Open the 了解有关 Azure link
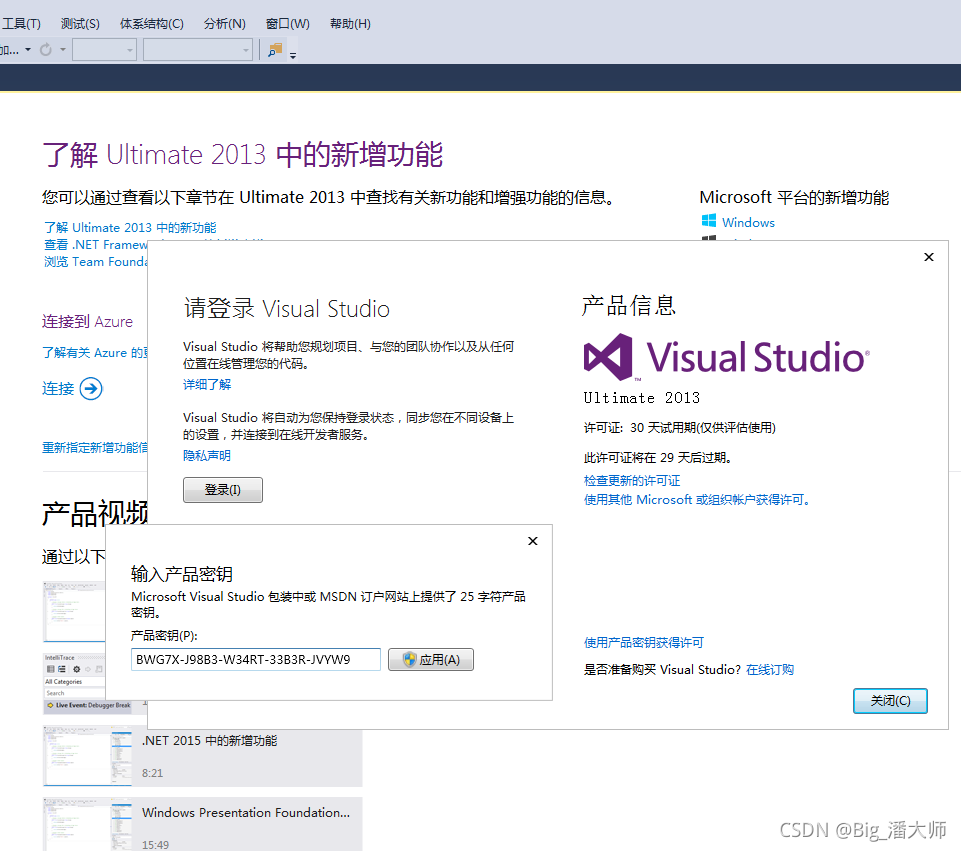961x851 pixels. (94, 353)
